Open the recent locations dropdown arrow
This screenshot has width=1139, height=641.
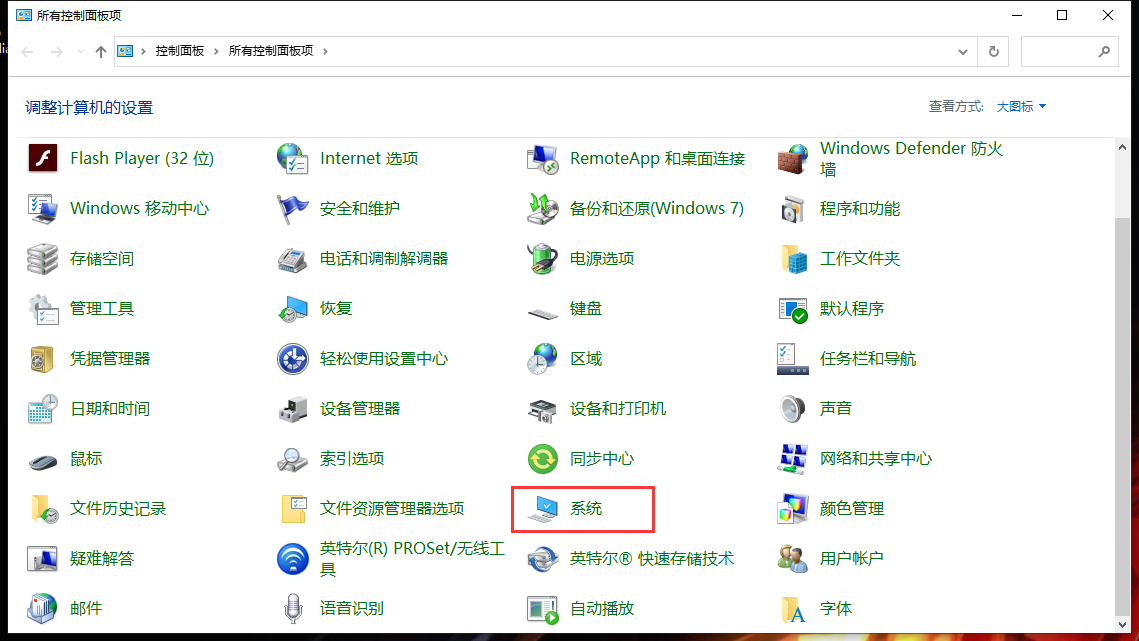(80, 52)
